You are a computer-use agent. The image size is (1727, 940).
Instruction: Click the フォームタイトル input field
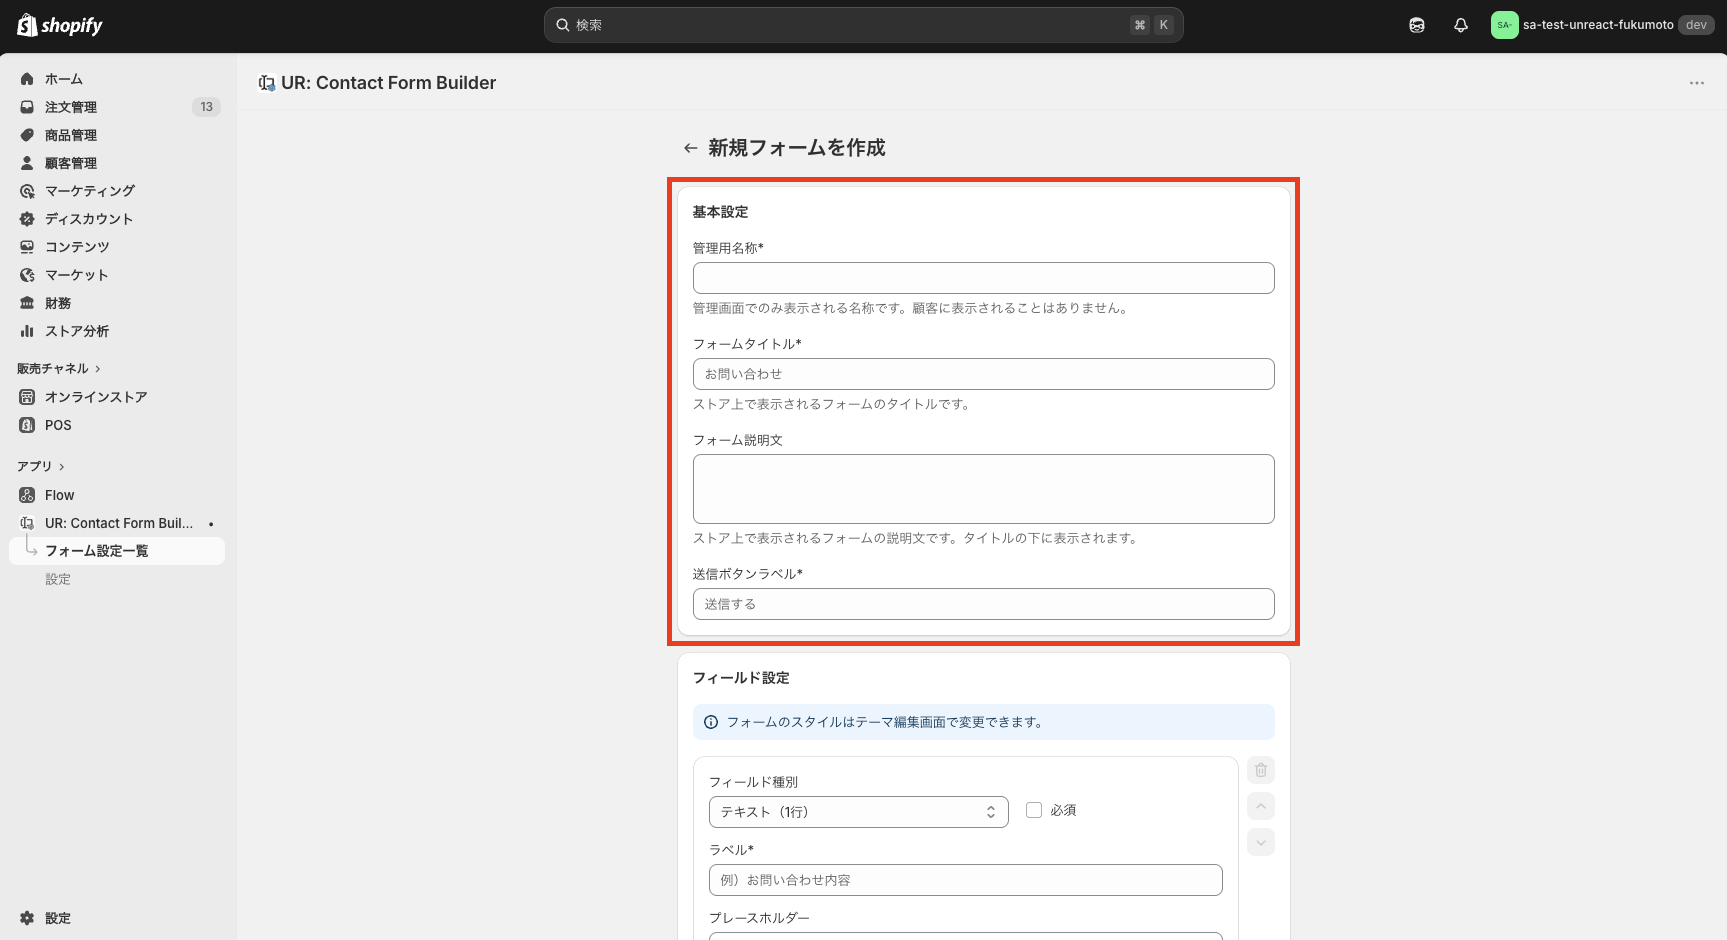tap(983, 374)
